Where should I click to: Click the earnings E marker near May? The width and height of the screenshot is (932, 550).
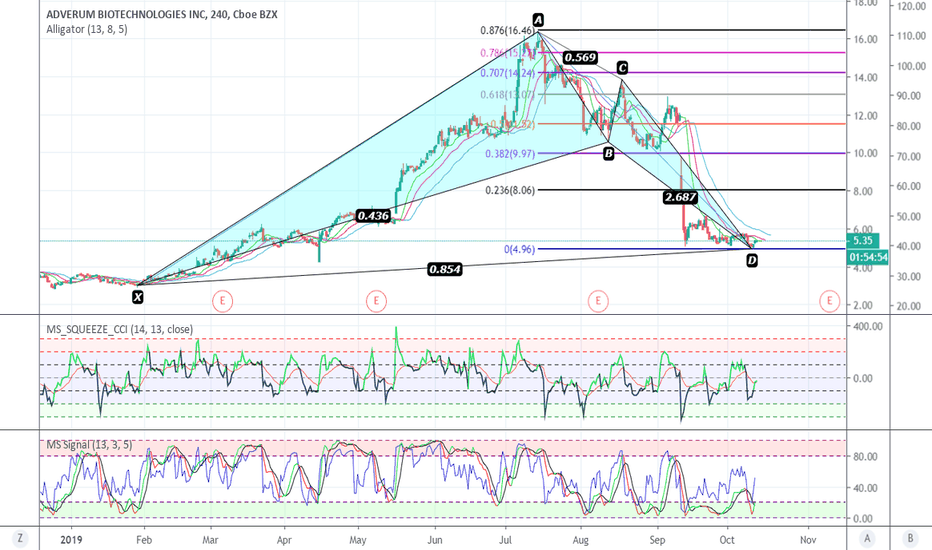tap(376, 301)
